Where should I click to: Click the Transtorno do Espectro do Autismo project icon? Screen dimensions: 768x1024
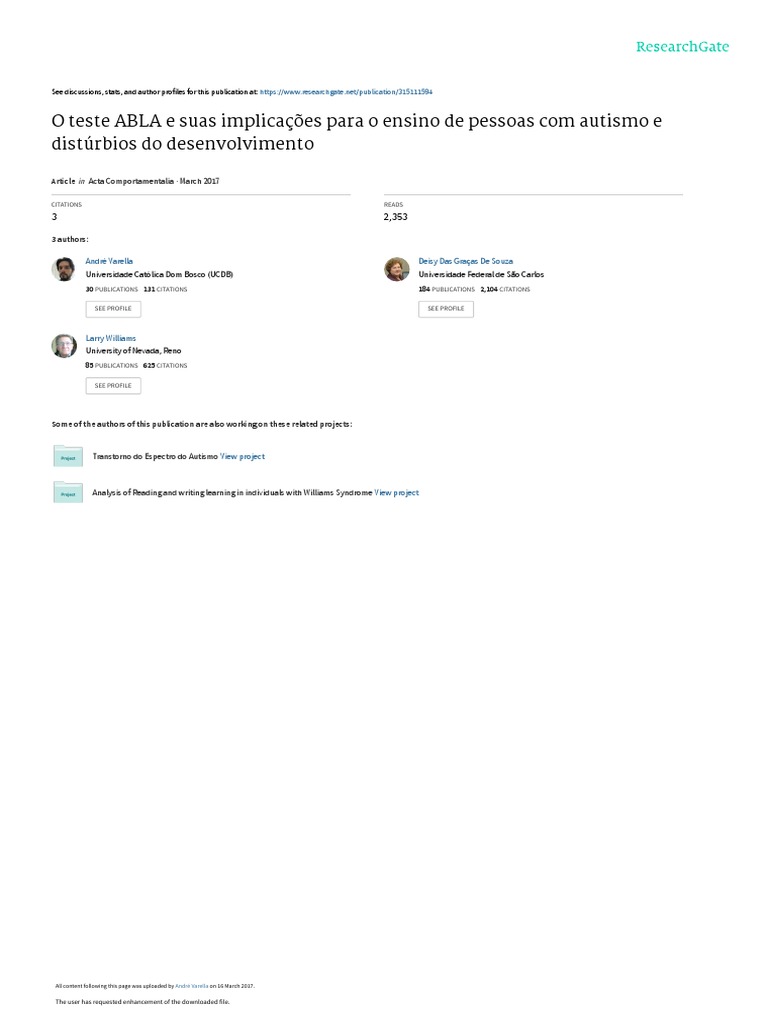pyautogui.click(x=68, y=456)
